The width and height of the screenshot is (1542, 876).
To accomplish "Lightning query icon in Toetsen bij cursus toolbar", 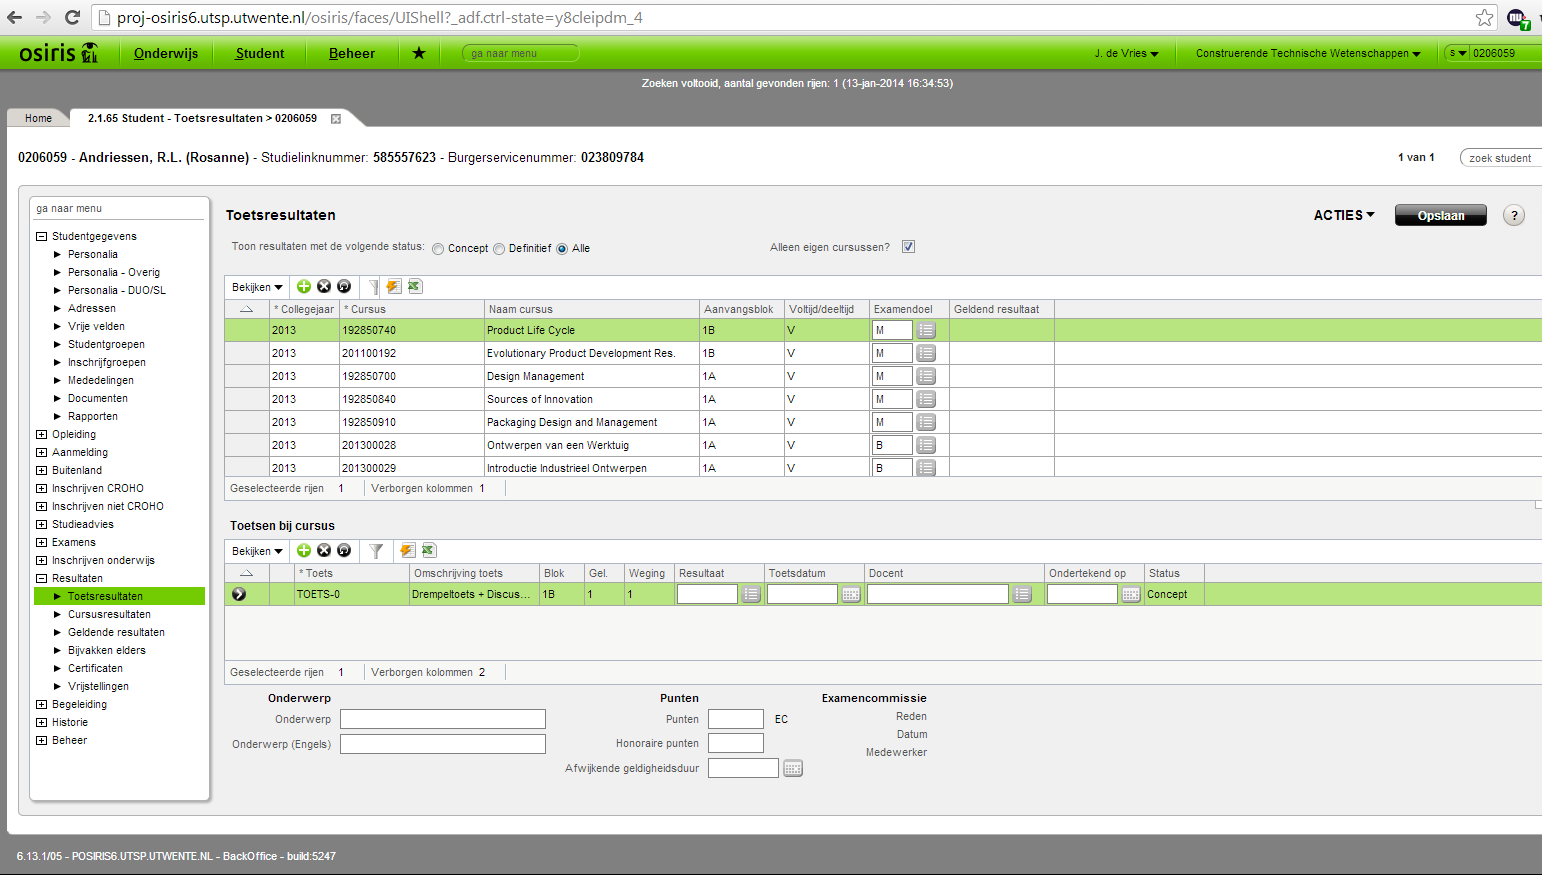I will point(407,551).
